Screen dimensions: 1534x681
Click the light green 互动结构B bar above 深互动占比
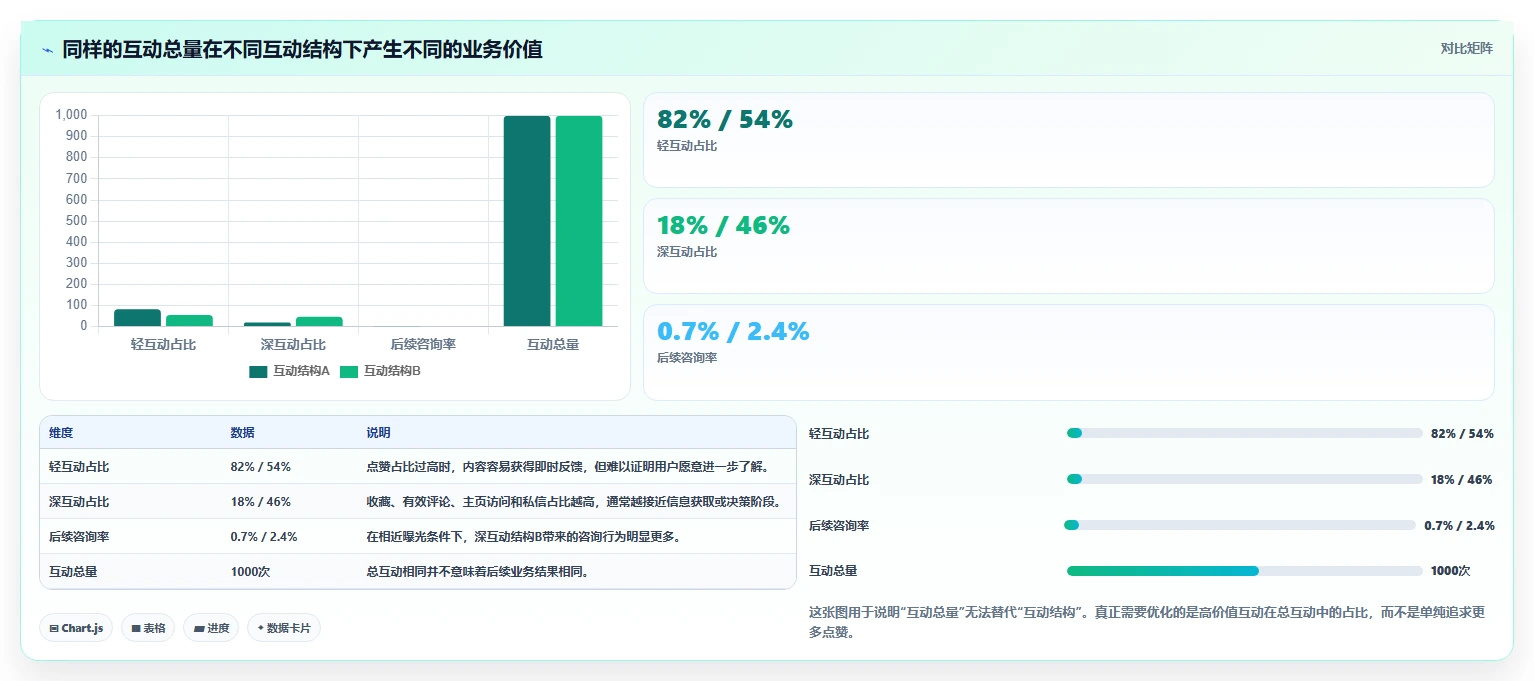point(319,322)
